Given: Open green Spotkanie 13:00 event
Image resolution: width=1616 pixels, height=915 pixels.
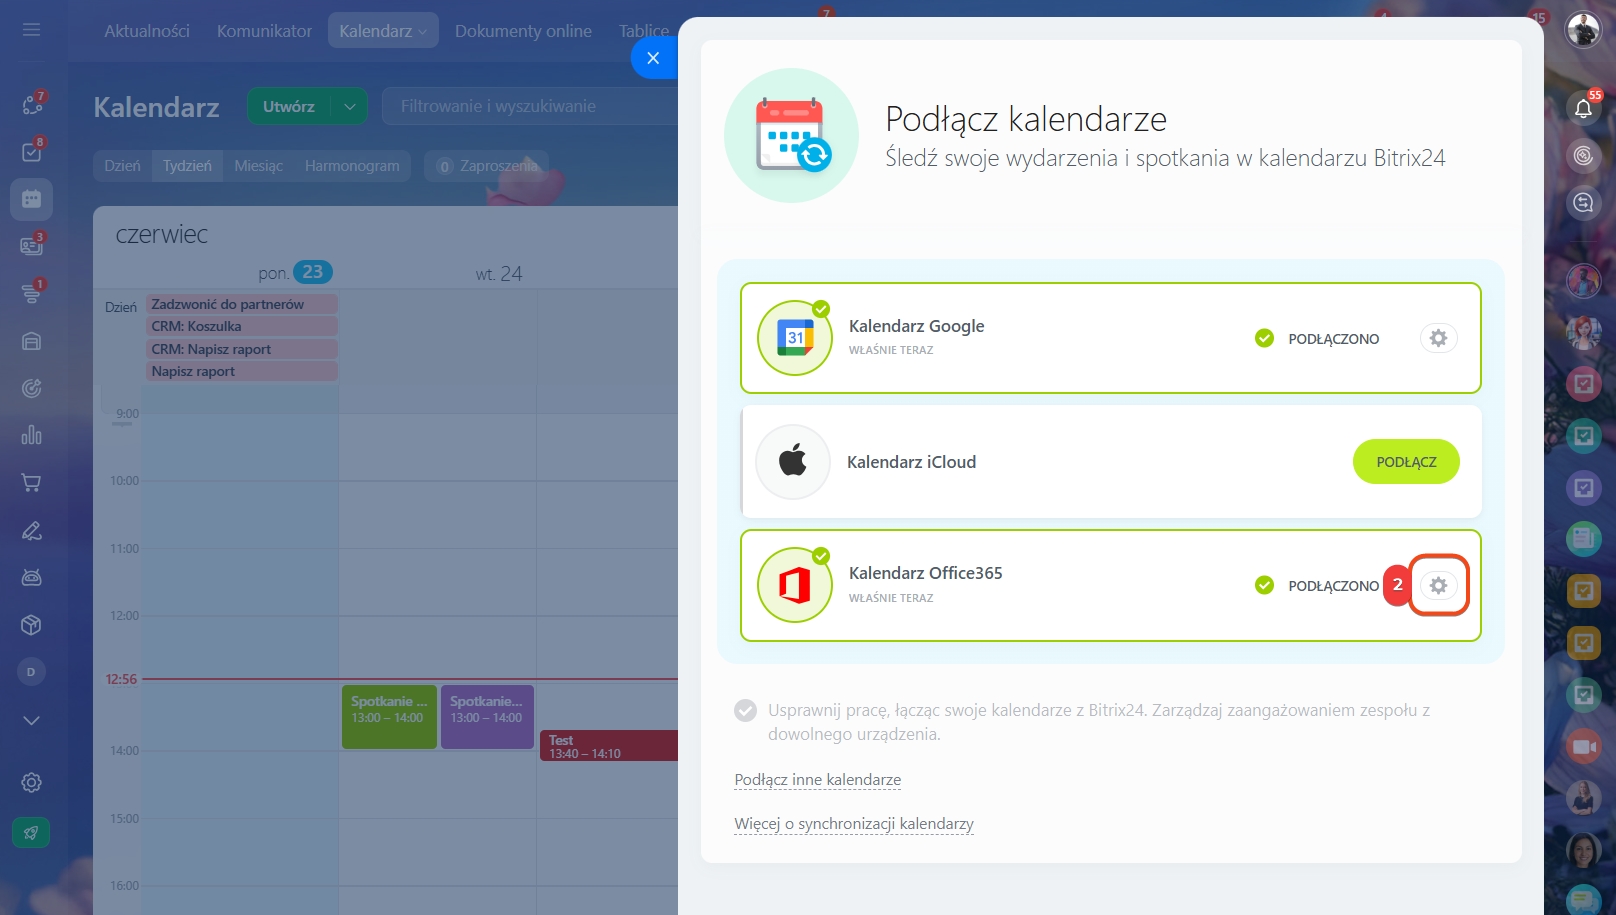Looking at the screenshot, I should click(389, 717).
